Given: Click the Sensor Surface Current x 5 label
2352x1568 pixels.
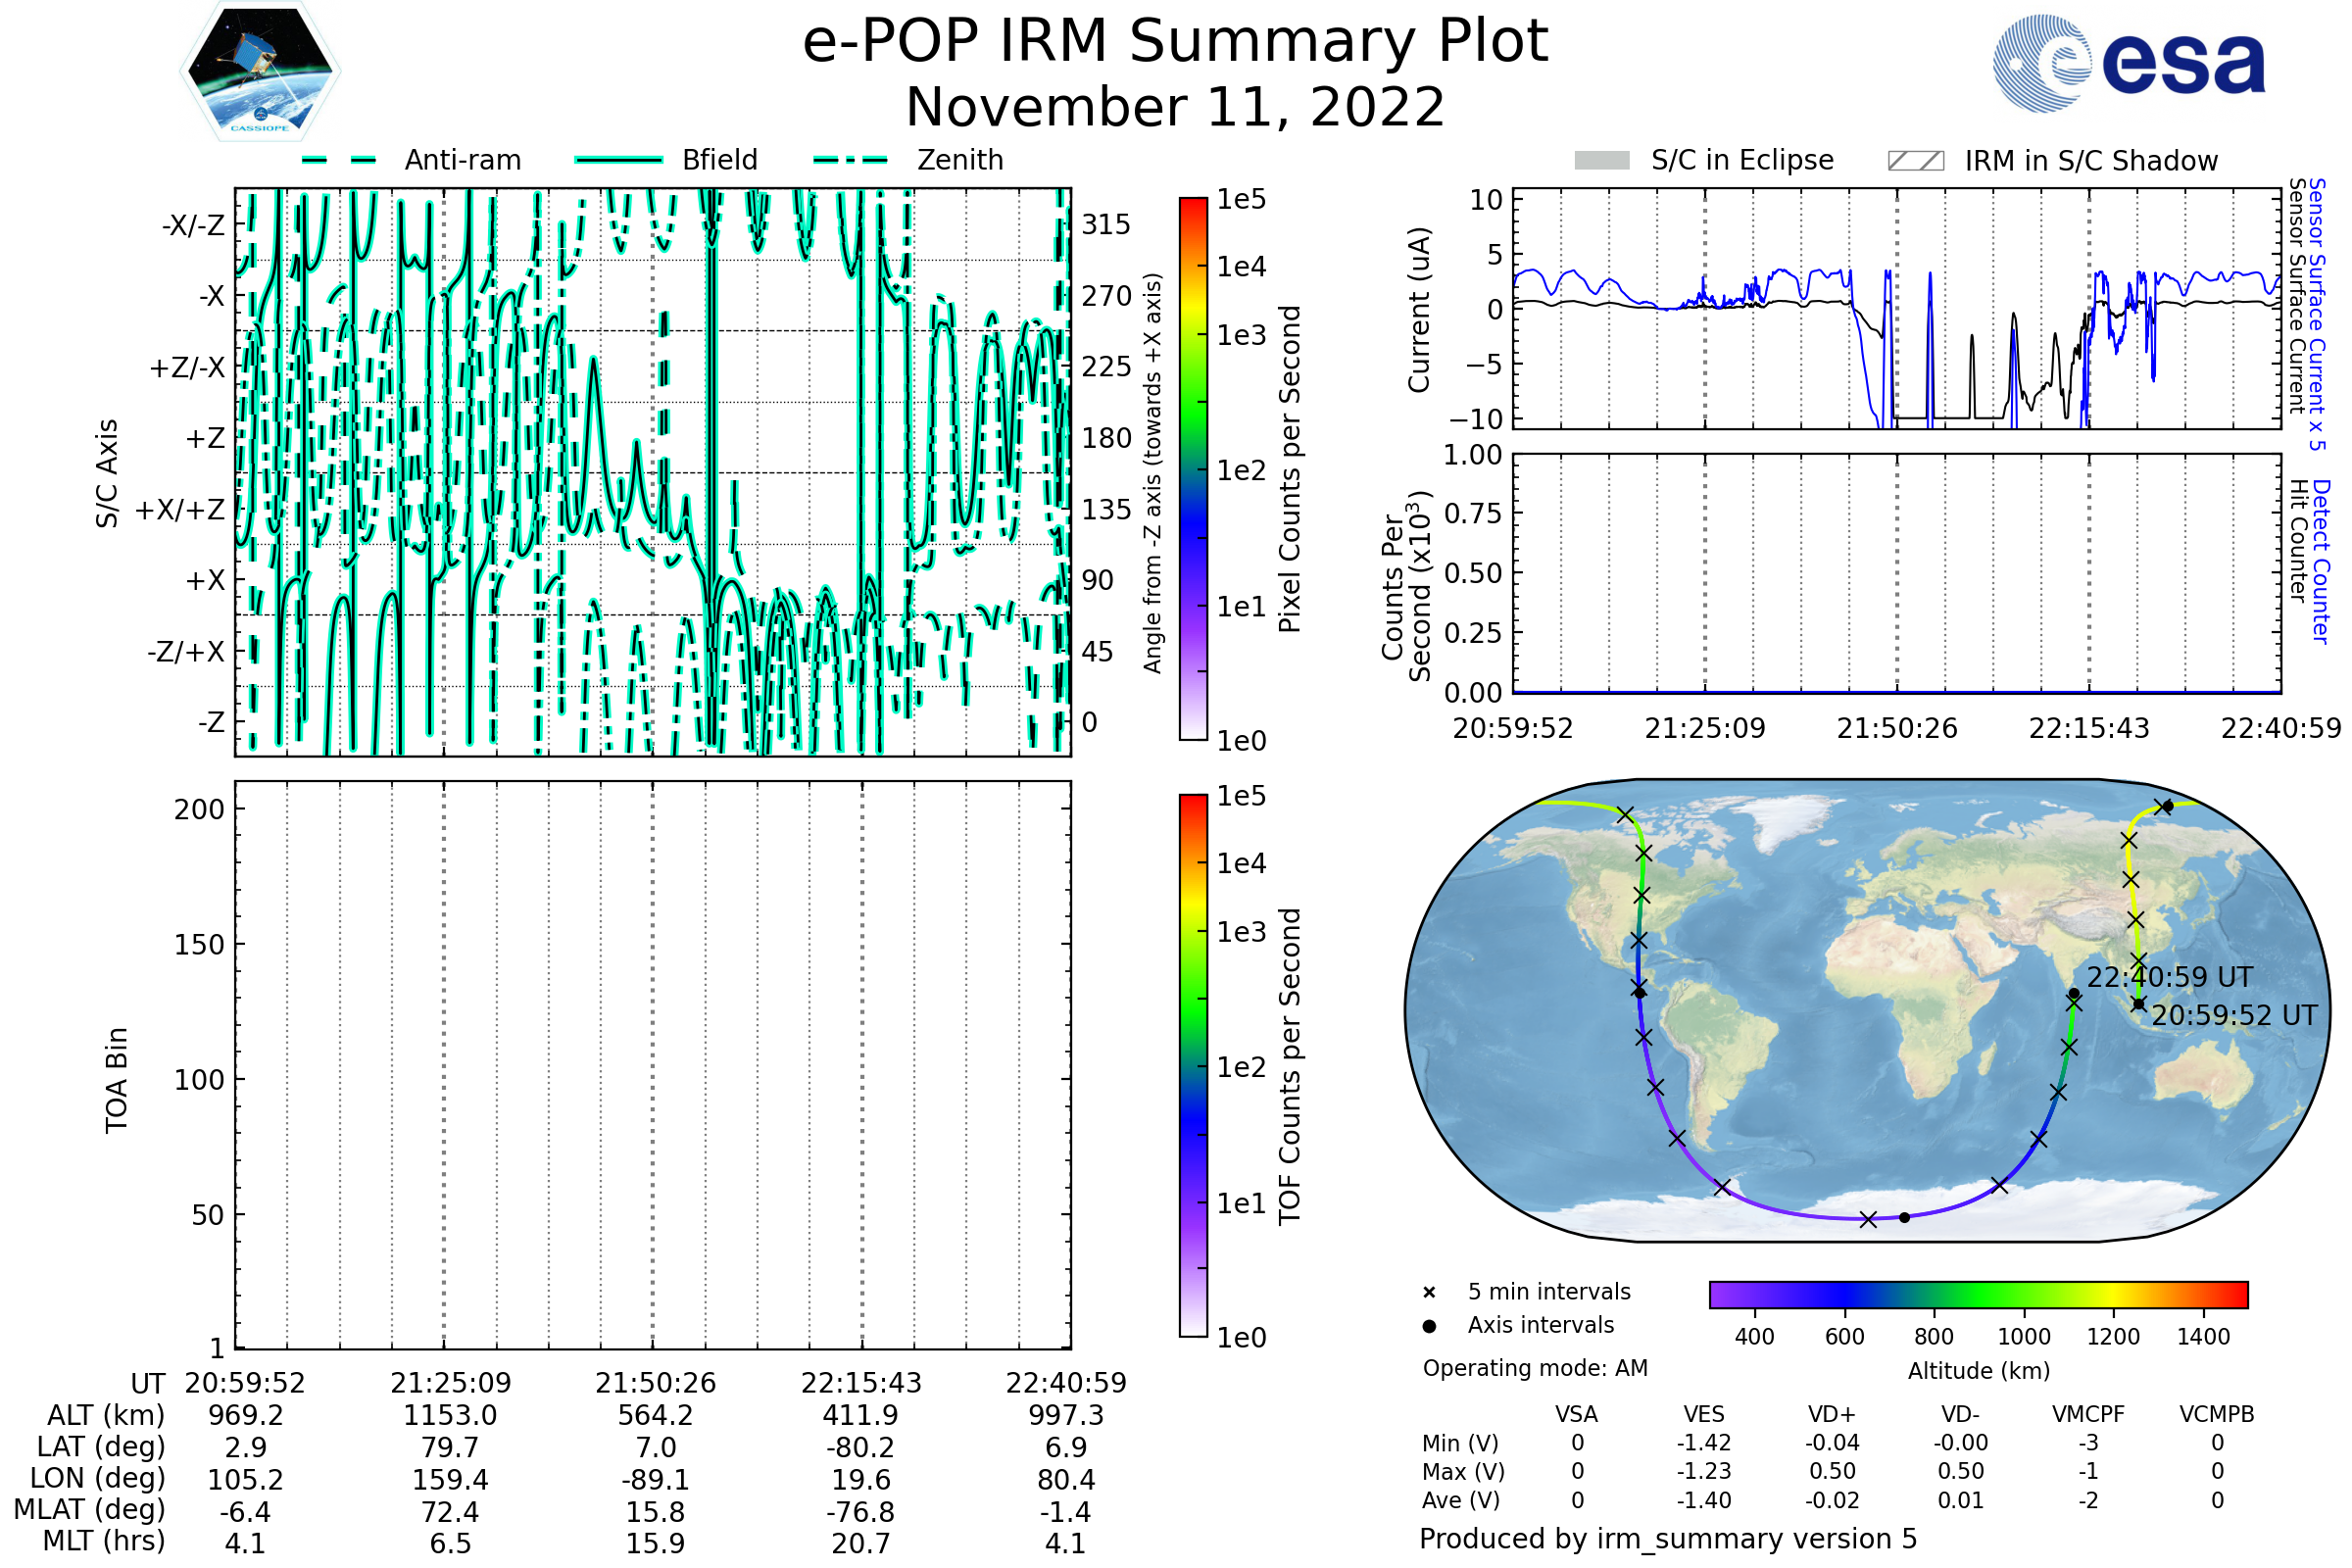Looking at the screenshot, I should 2317,313.
